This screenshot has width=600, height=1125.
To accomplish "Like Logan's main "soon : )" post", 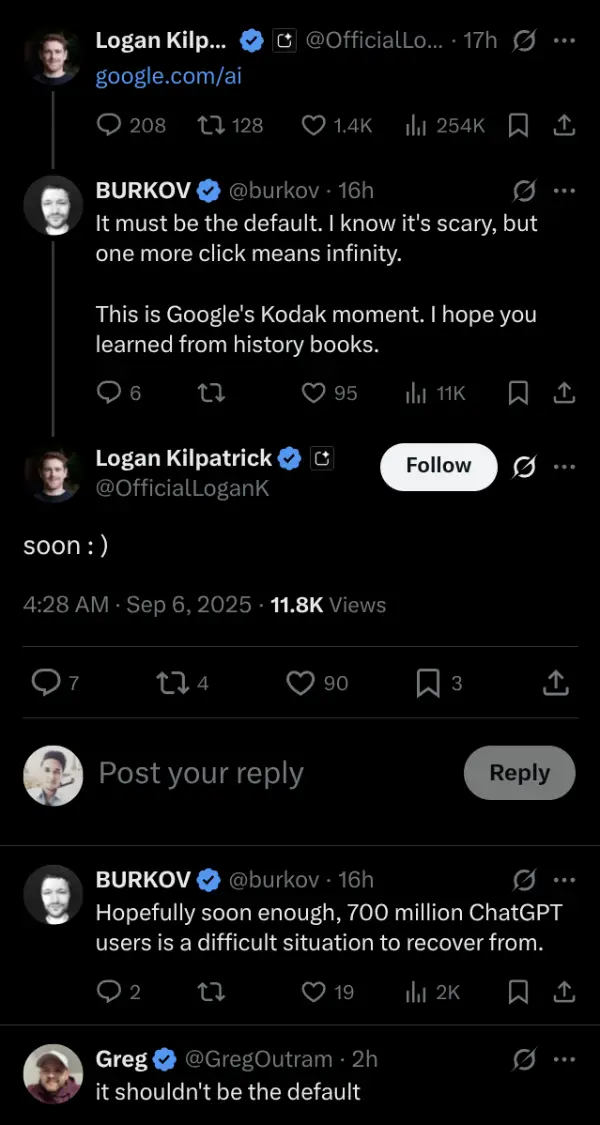I will pyautogui.click(x=301, y=682).
